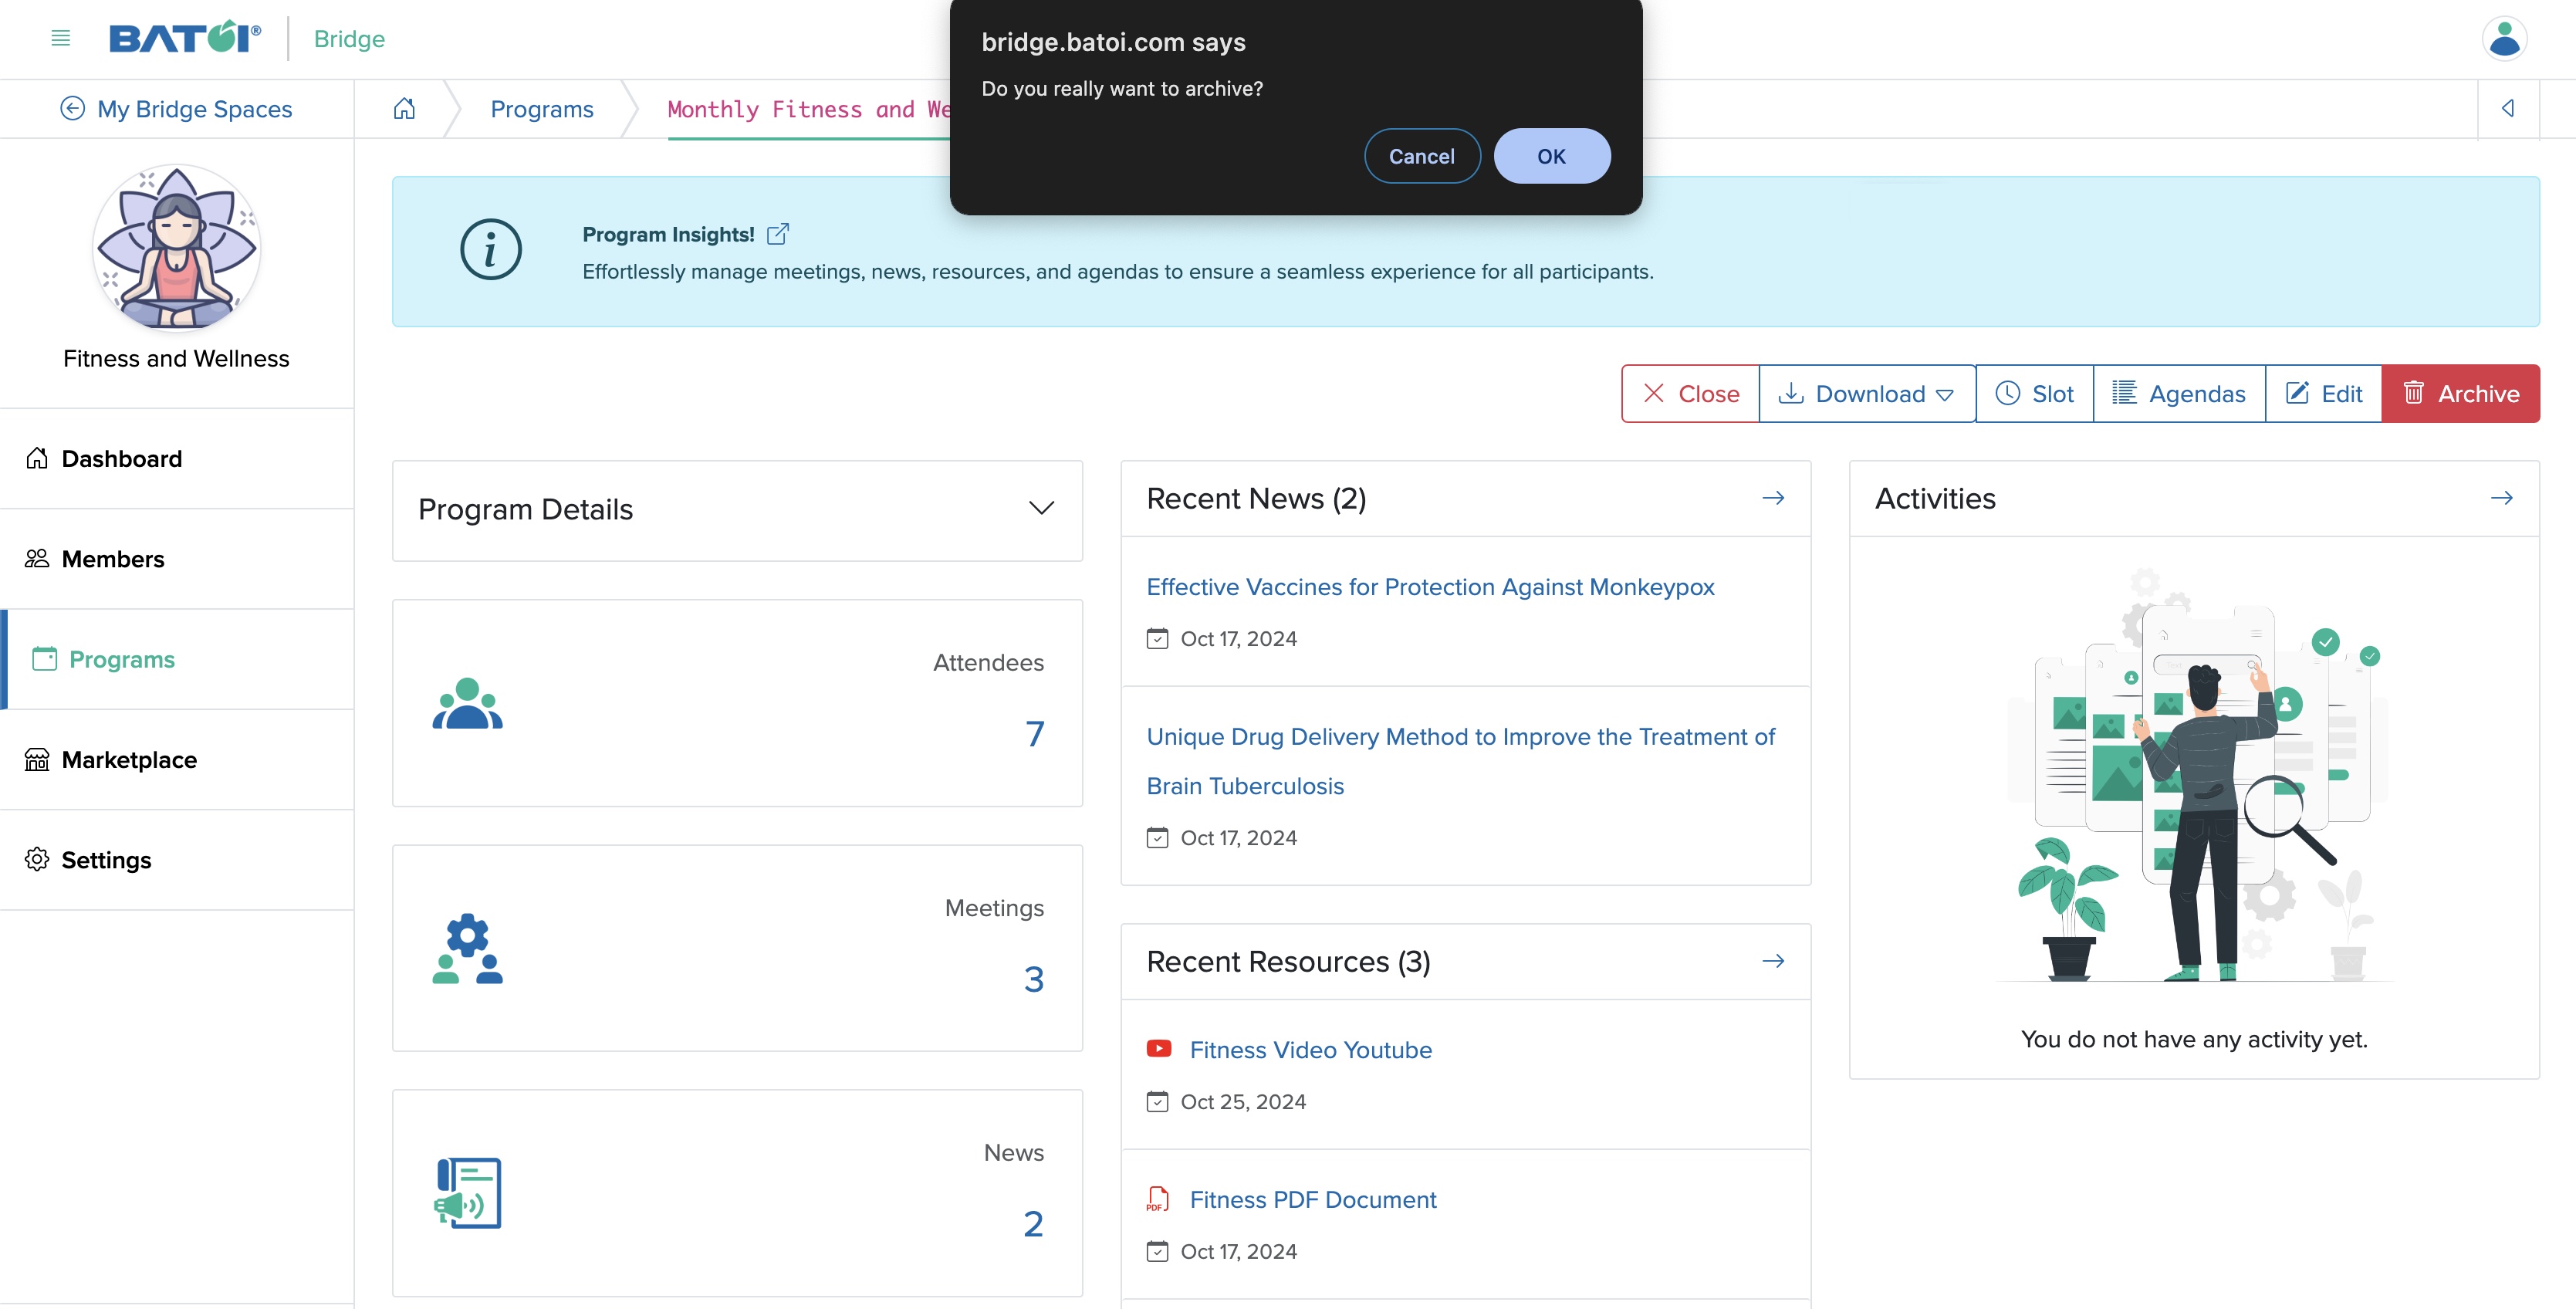
Task: Click the YouTube icon next to Fitness Video
Action: click(x=1159, y=1049)
